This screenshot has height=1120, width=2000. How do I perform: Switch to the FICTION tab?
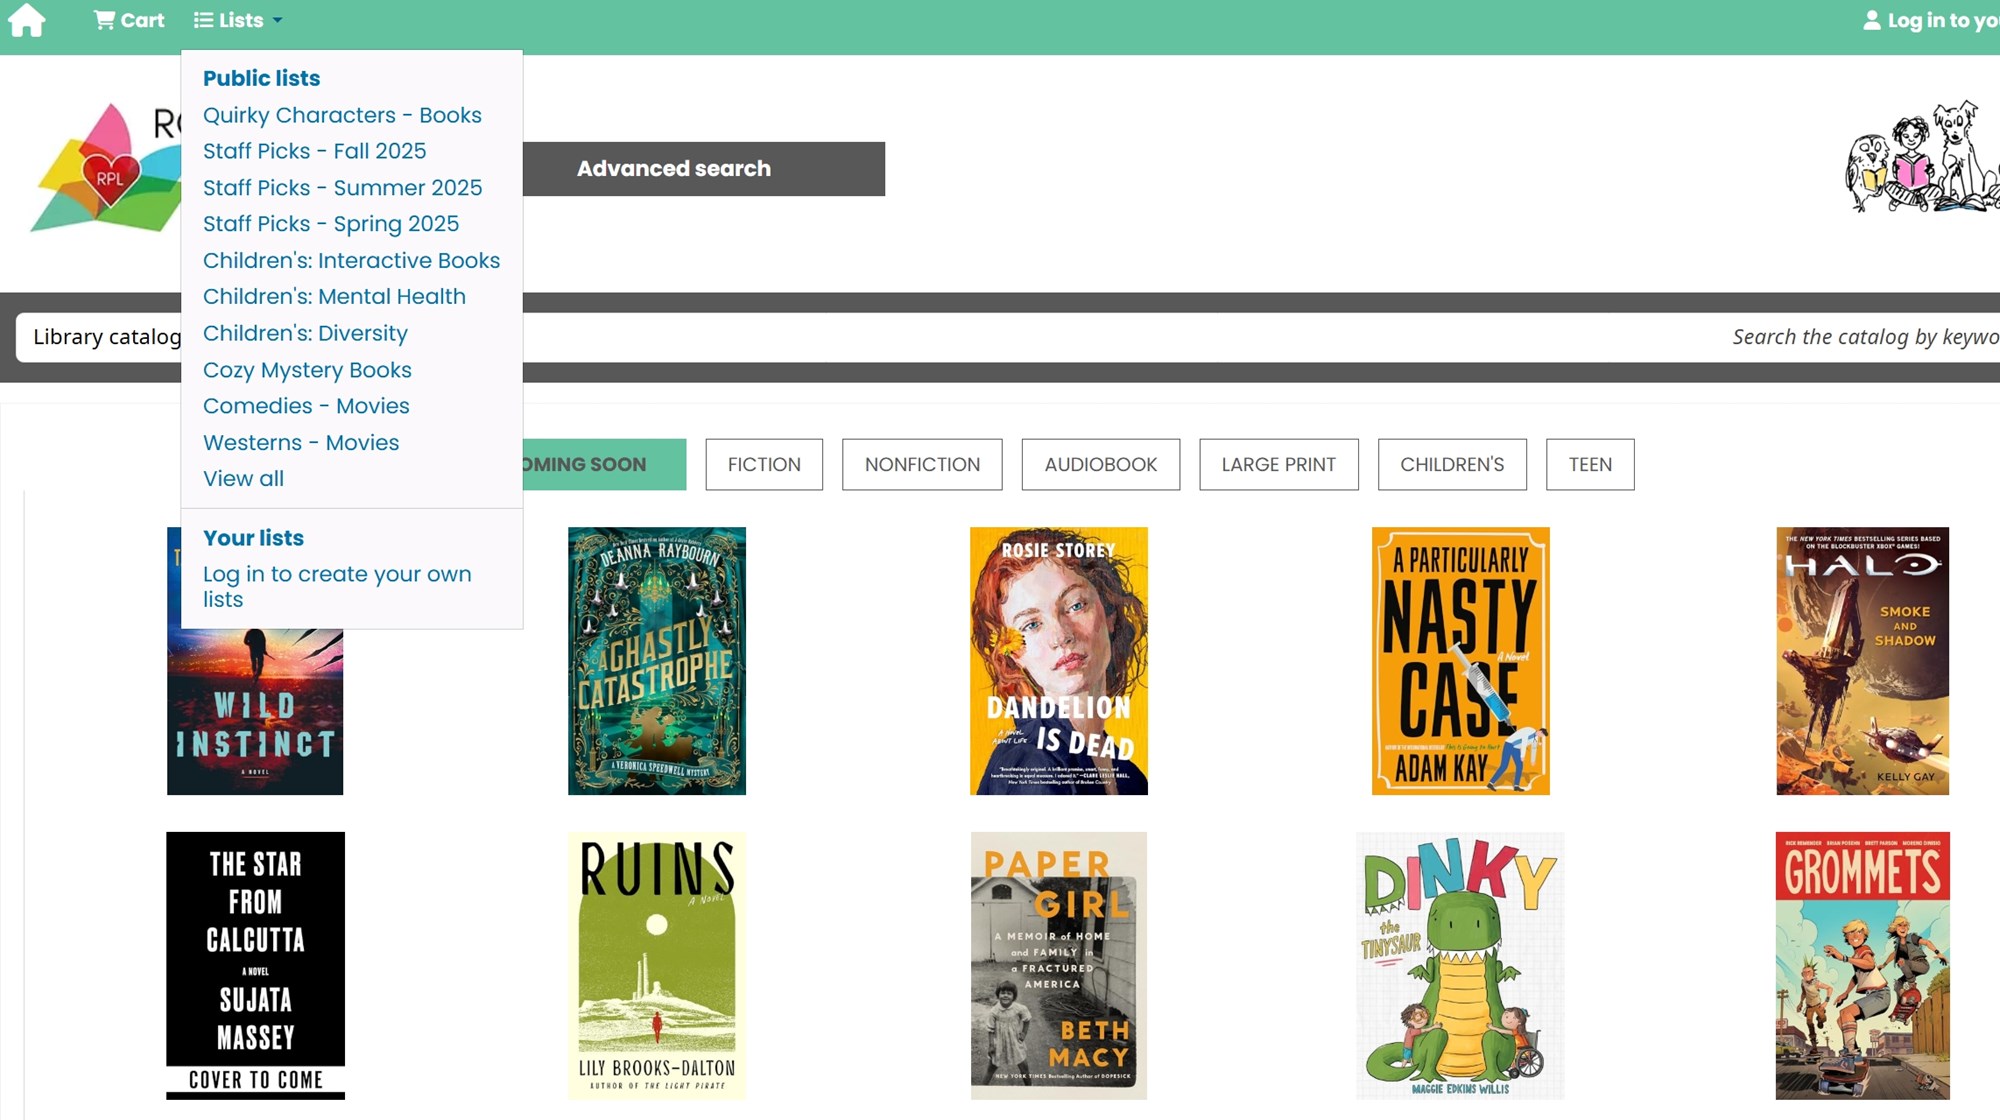click(764, 464)
